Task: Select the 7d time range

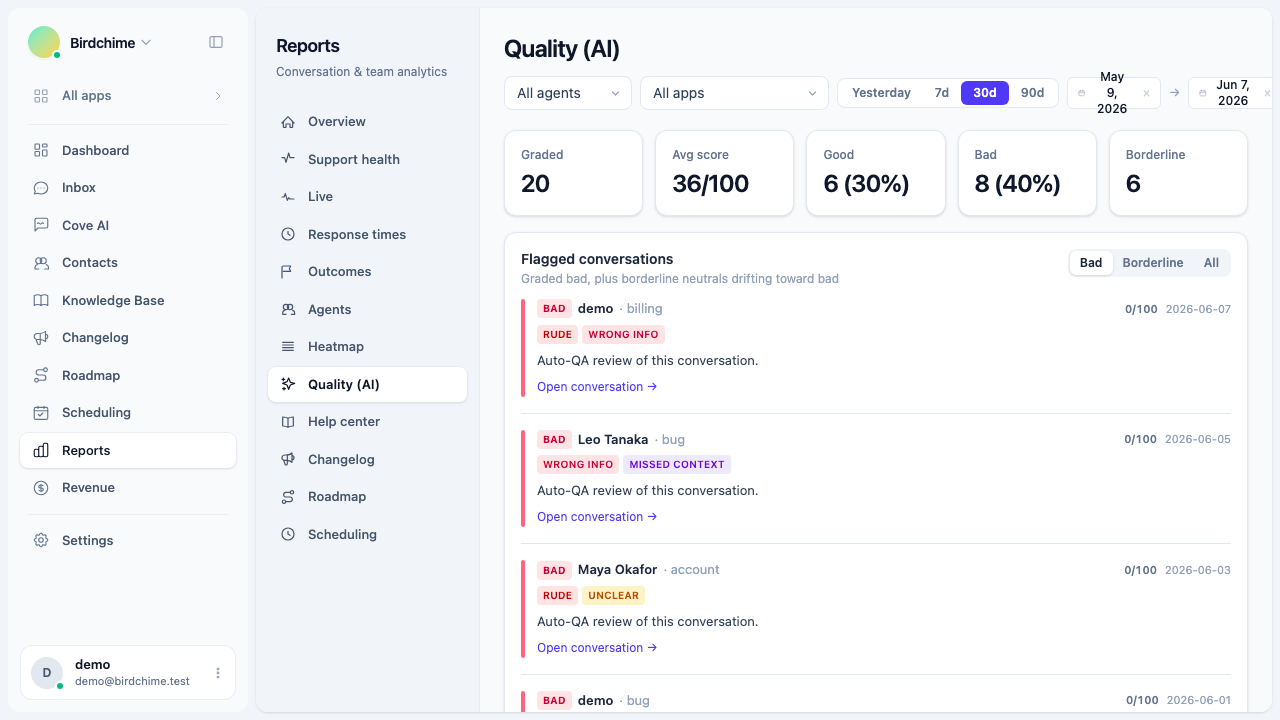Action: coord(941,93)
